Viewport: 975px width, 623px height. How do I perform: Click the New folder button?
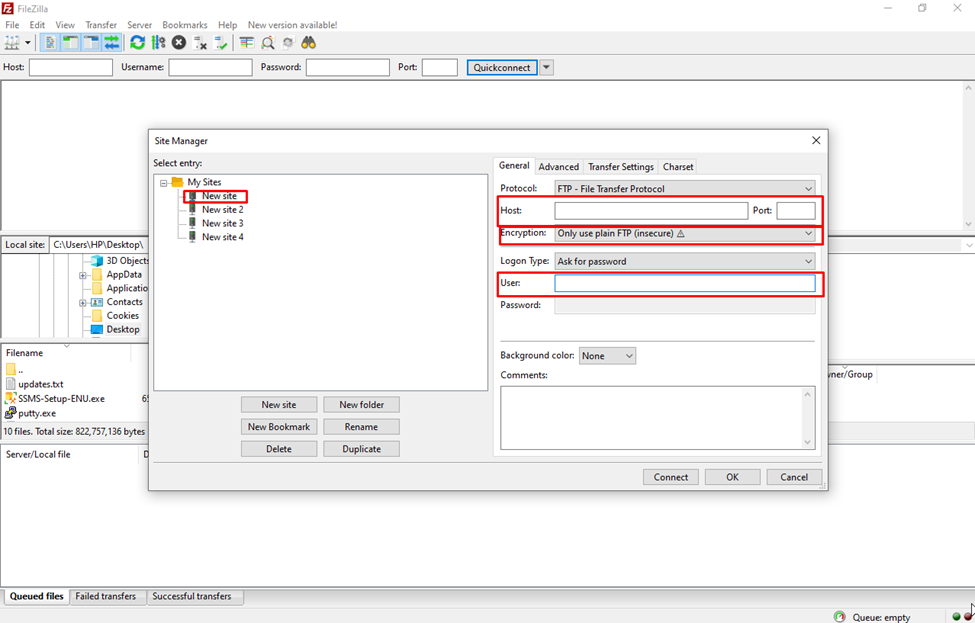(x=361, y=405)
